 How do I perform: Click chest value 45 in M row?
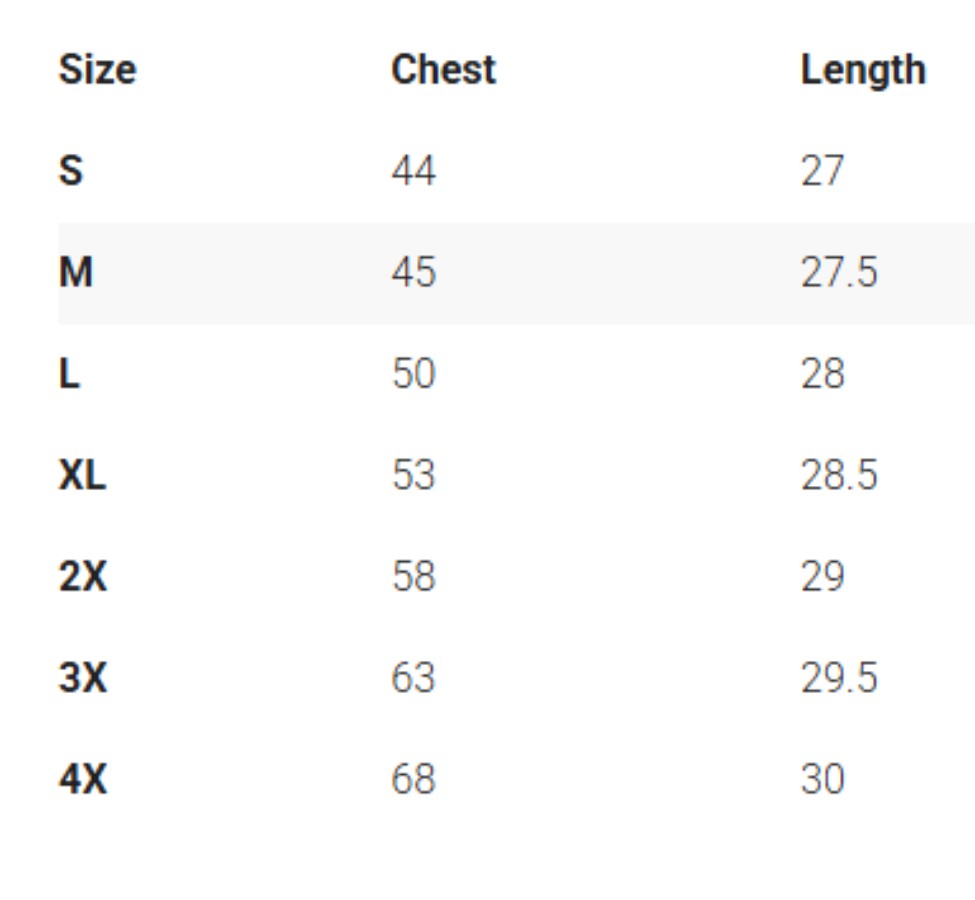point(413,272)
